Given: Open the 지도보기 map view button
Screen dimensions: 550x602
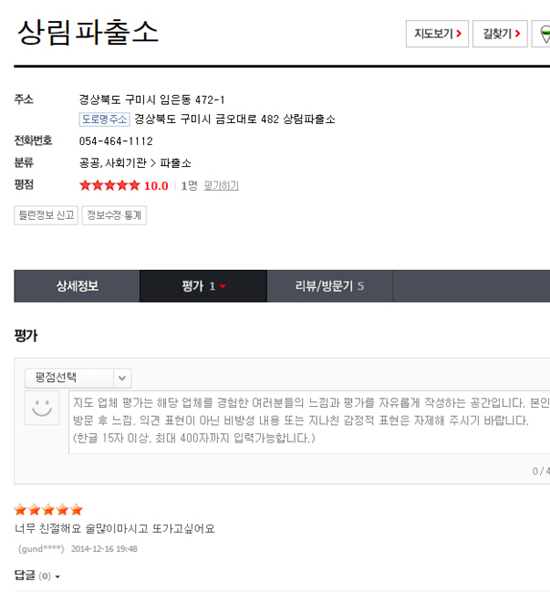Looking at the screenshot, I should (x=437, y=34).
